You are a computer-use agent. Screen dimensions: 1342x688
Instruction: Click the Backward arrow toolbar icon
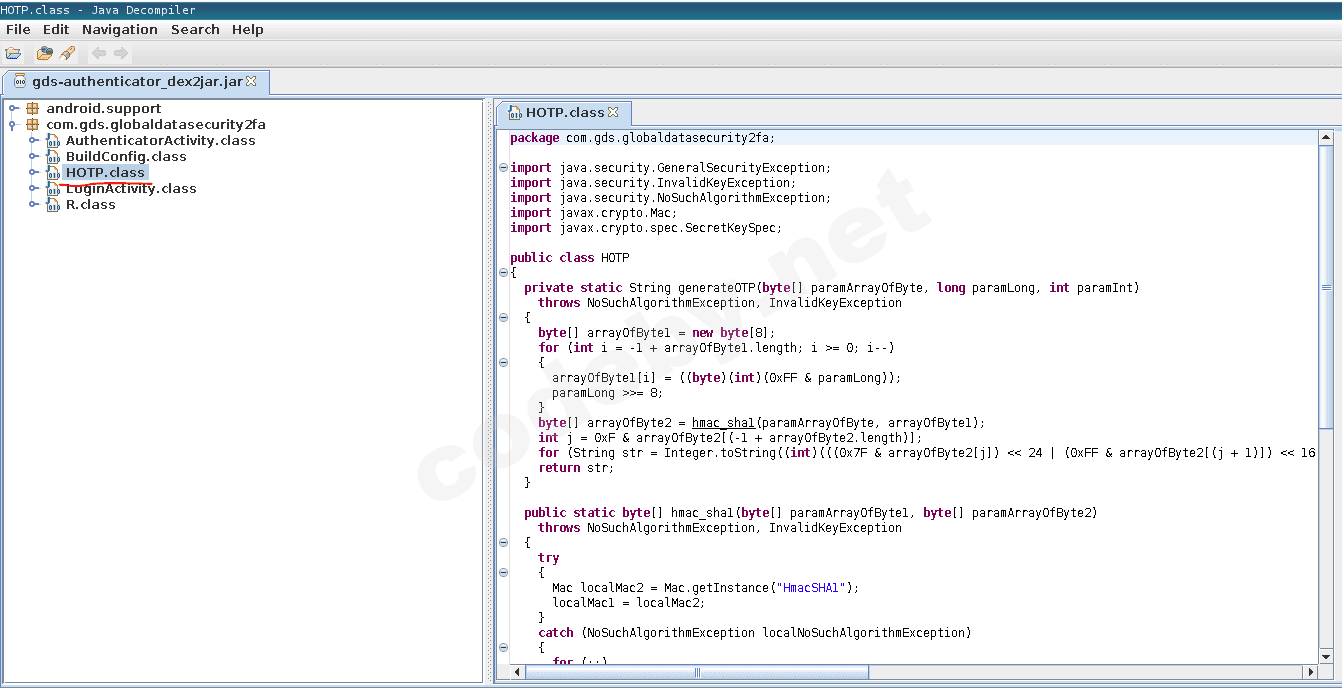point(99,53)
